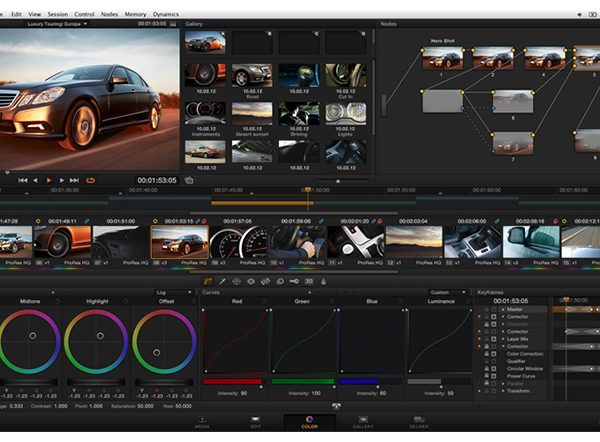
Task: Toggle auto-keyframe on first Corrector row
Action: (494, 317)
